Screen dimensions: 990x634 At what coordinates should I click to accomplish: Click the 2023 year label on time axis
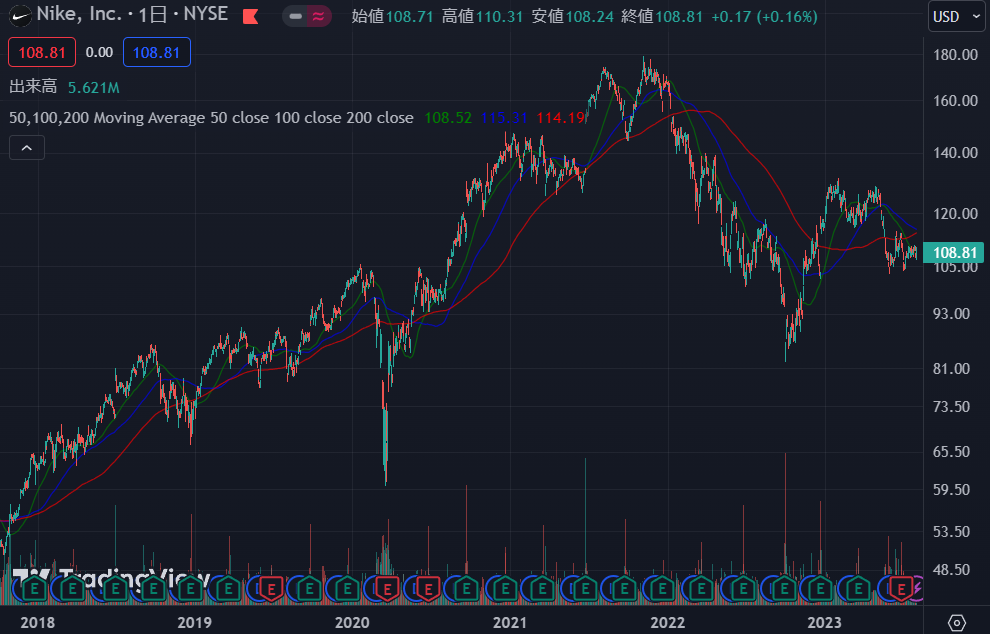[x=825, y=623]
